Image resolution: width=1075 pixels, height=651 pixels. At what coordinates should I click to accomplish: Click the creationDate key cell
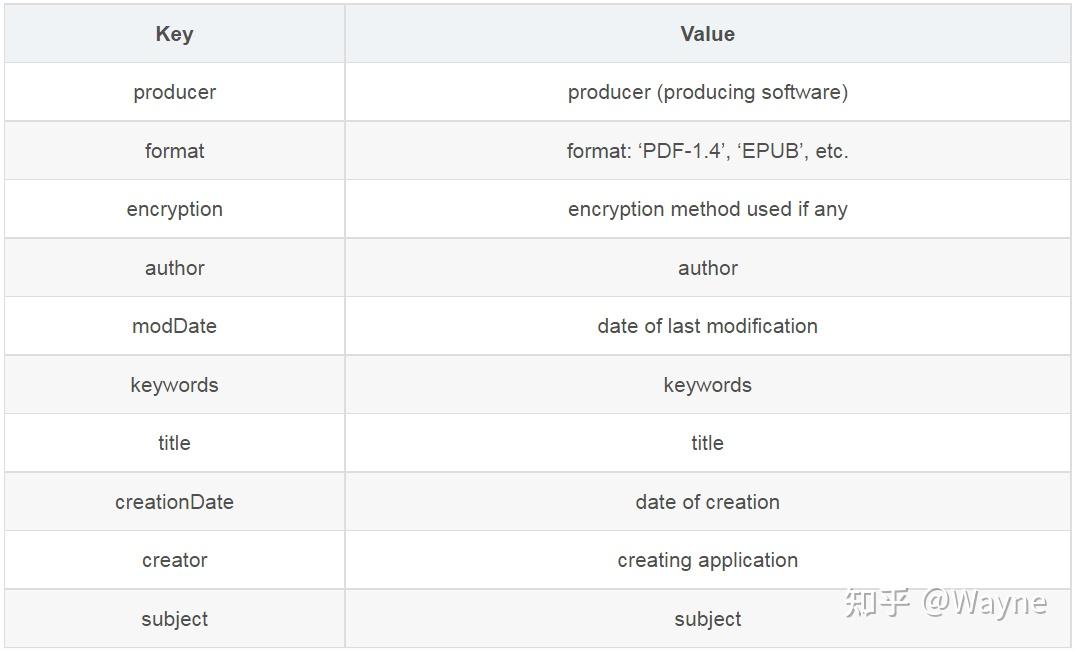tap(174, 502)
